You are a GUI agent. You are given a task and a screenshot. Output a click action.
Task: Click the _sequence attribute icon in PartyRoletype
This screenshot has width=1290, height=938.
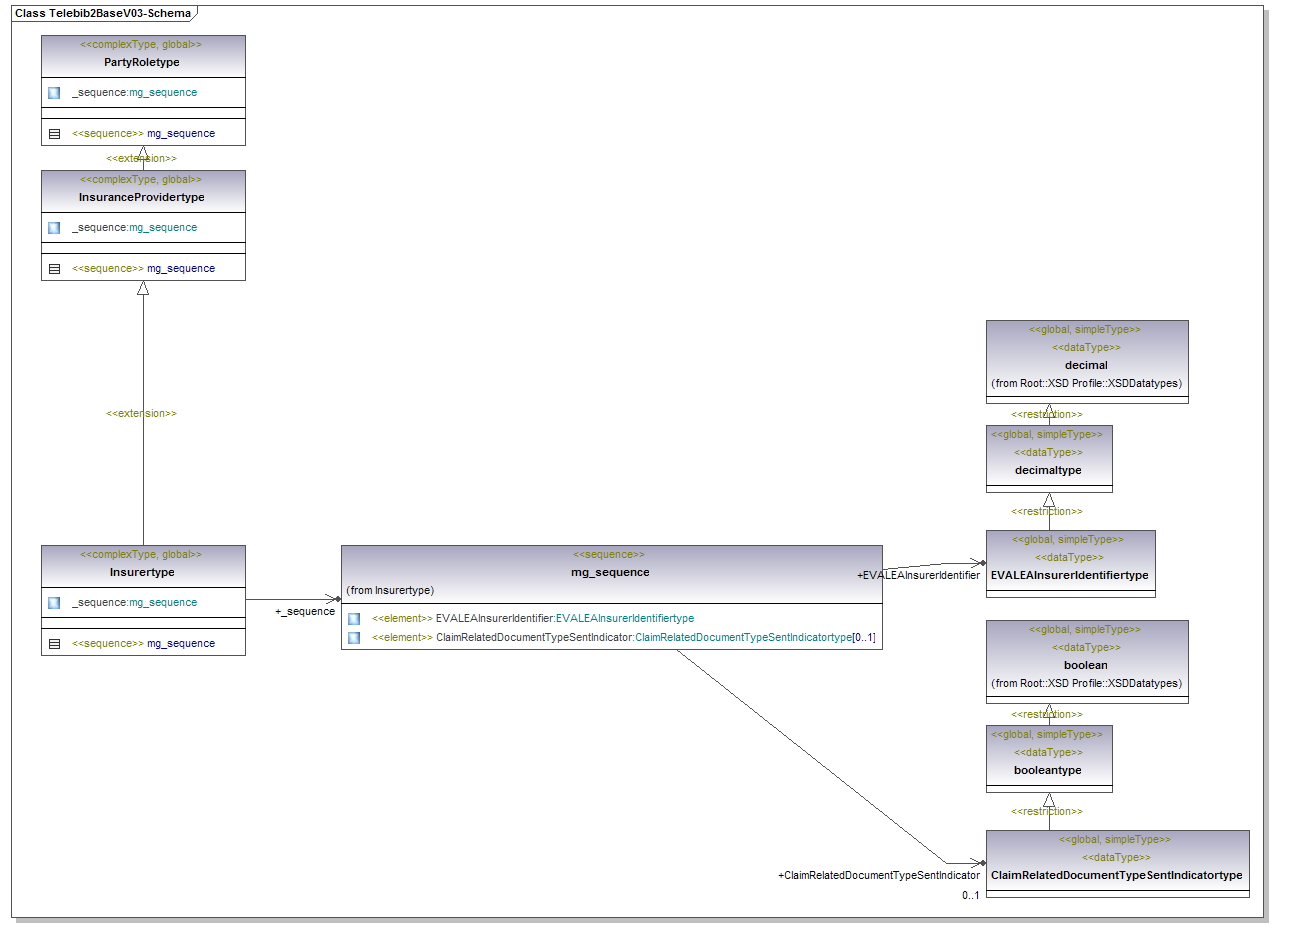[x=54, y=93]
